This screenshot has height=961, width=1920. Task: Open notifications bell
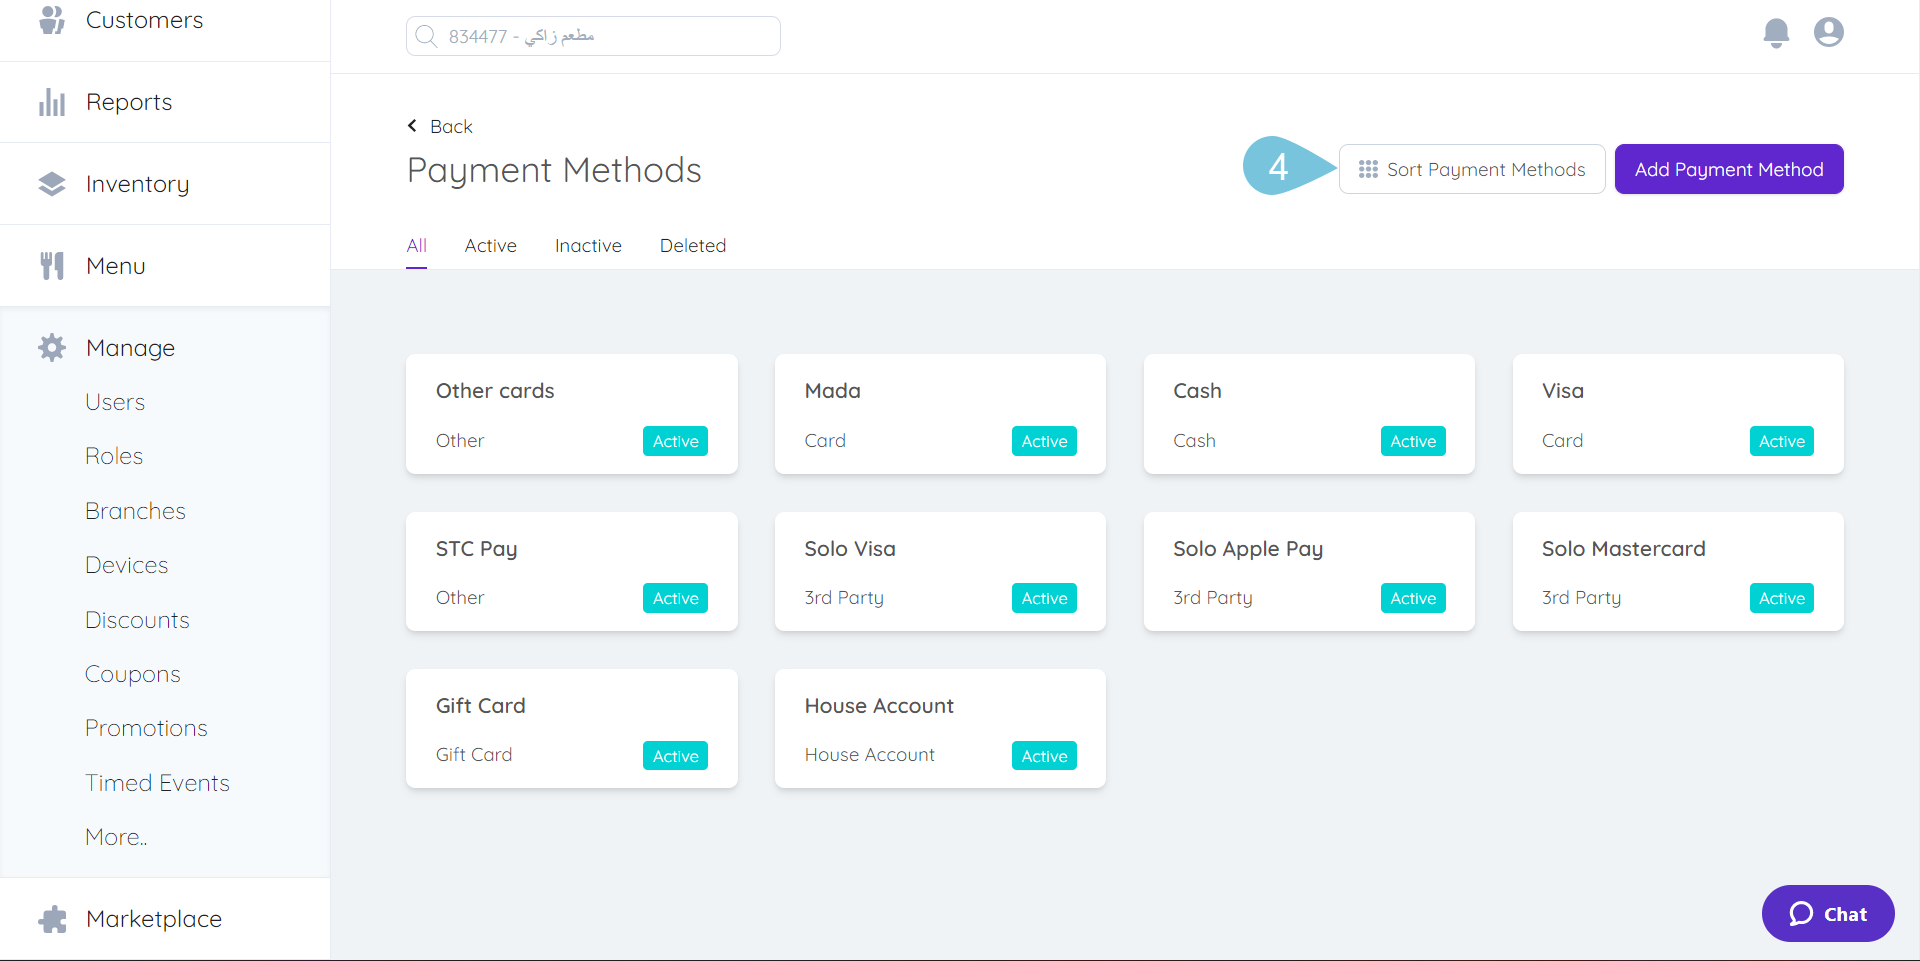point(1775,33)
